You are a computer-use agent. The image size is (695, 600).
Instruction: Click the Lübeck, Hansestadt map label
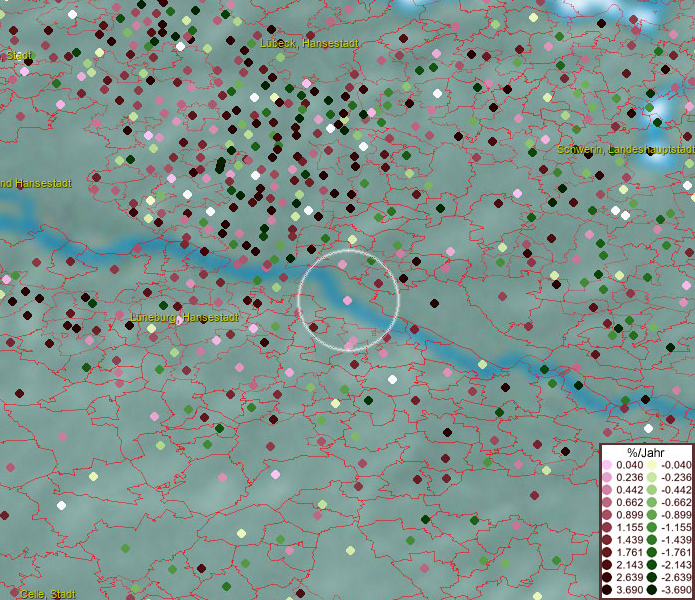(309, 43)
